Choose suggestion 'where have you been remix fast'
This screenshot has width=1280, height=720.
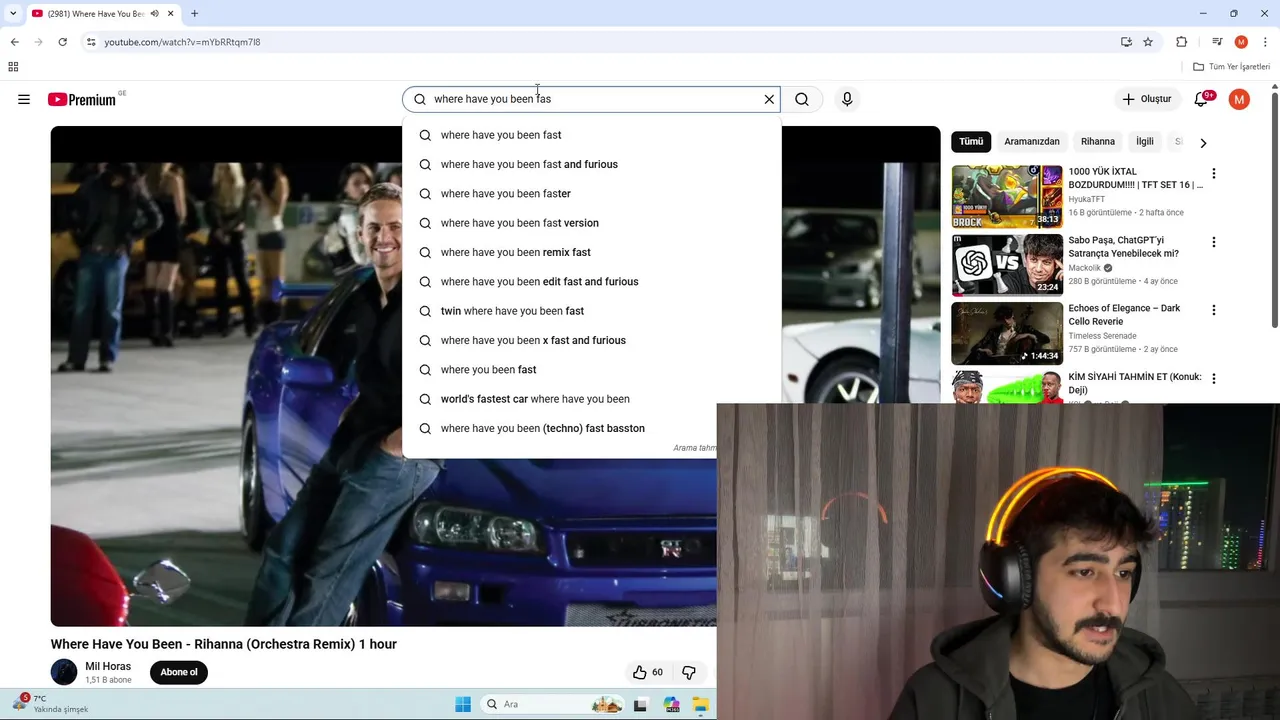click(591, 252)
